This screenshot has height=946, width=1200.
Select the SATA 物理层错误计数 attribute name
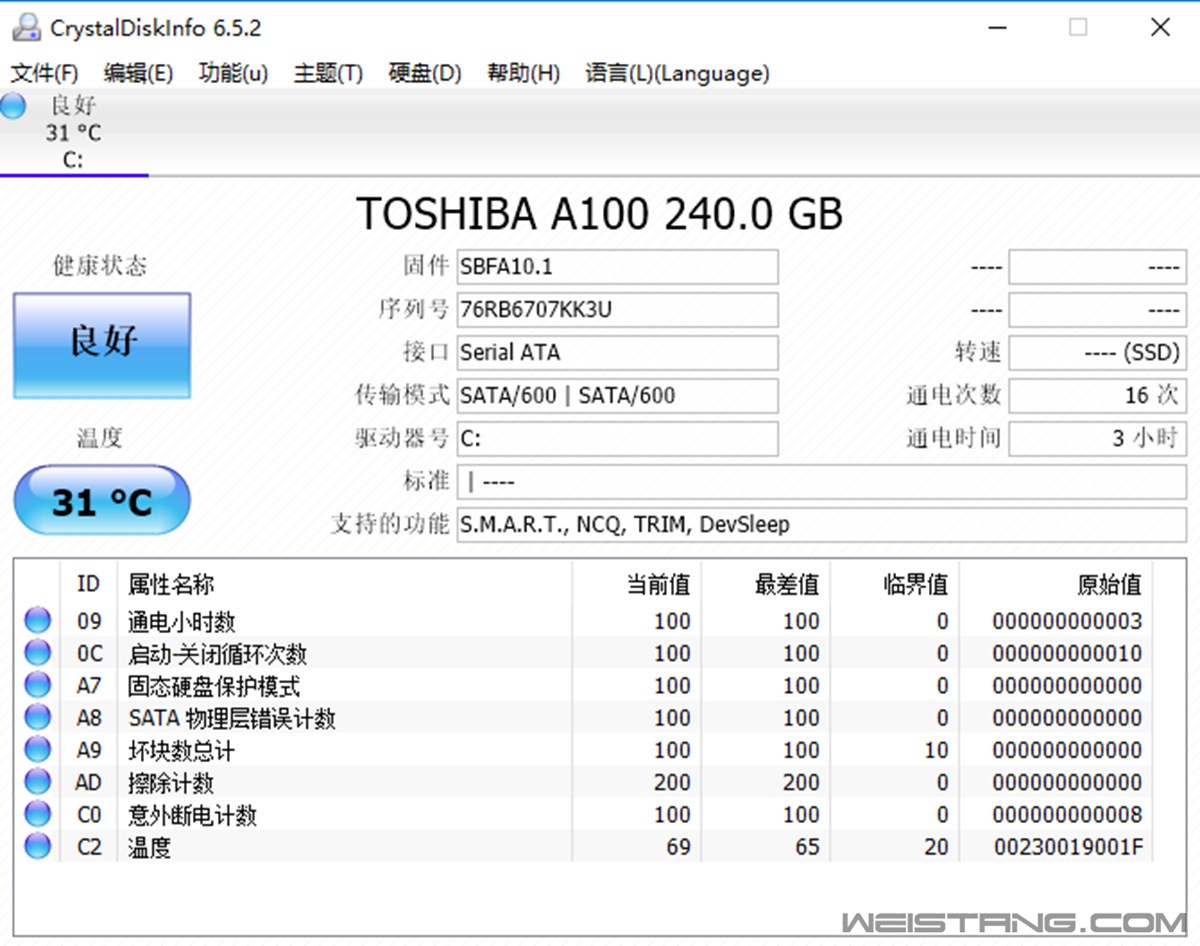pos(232,718)
